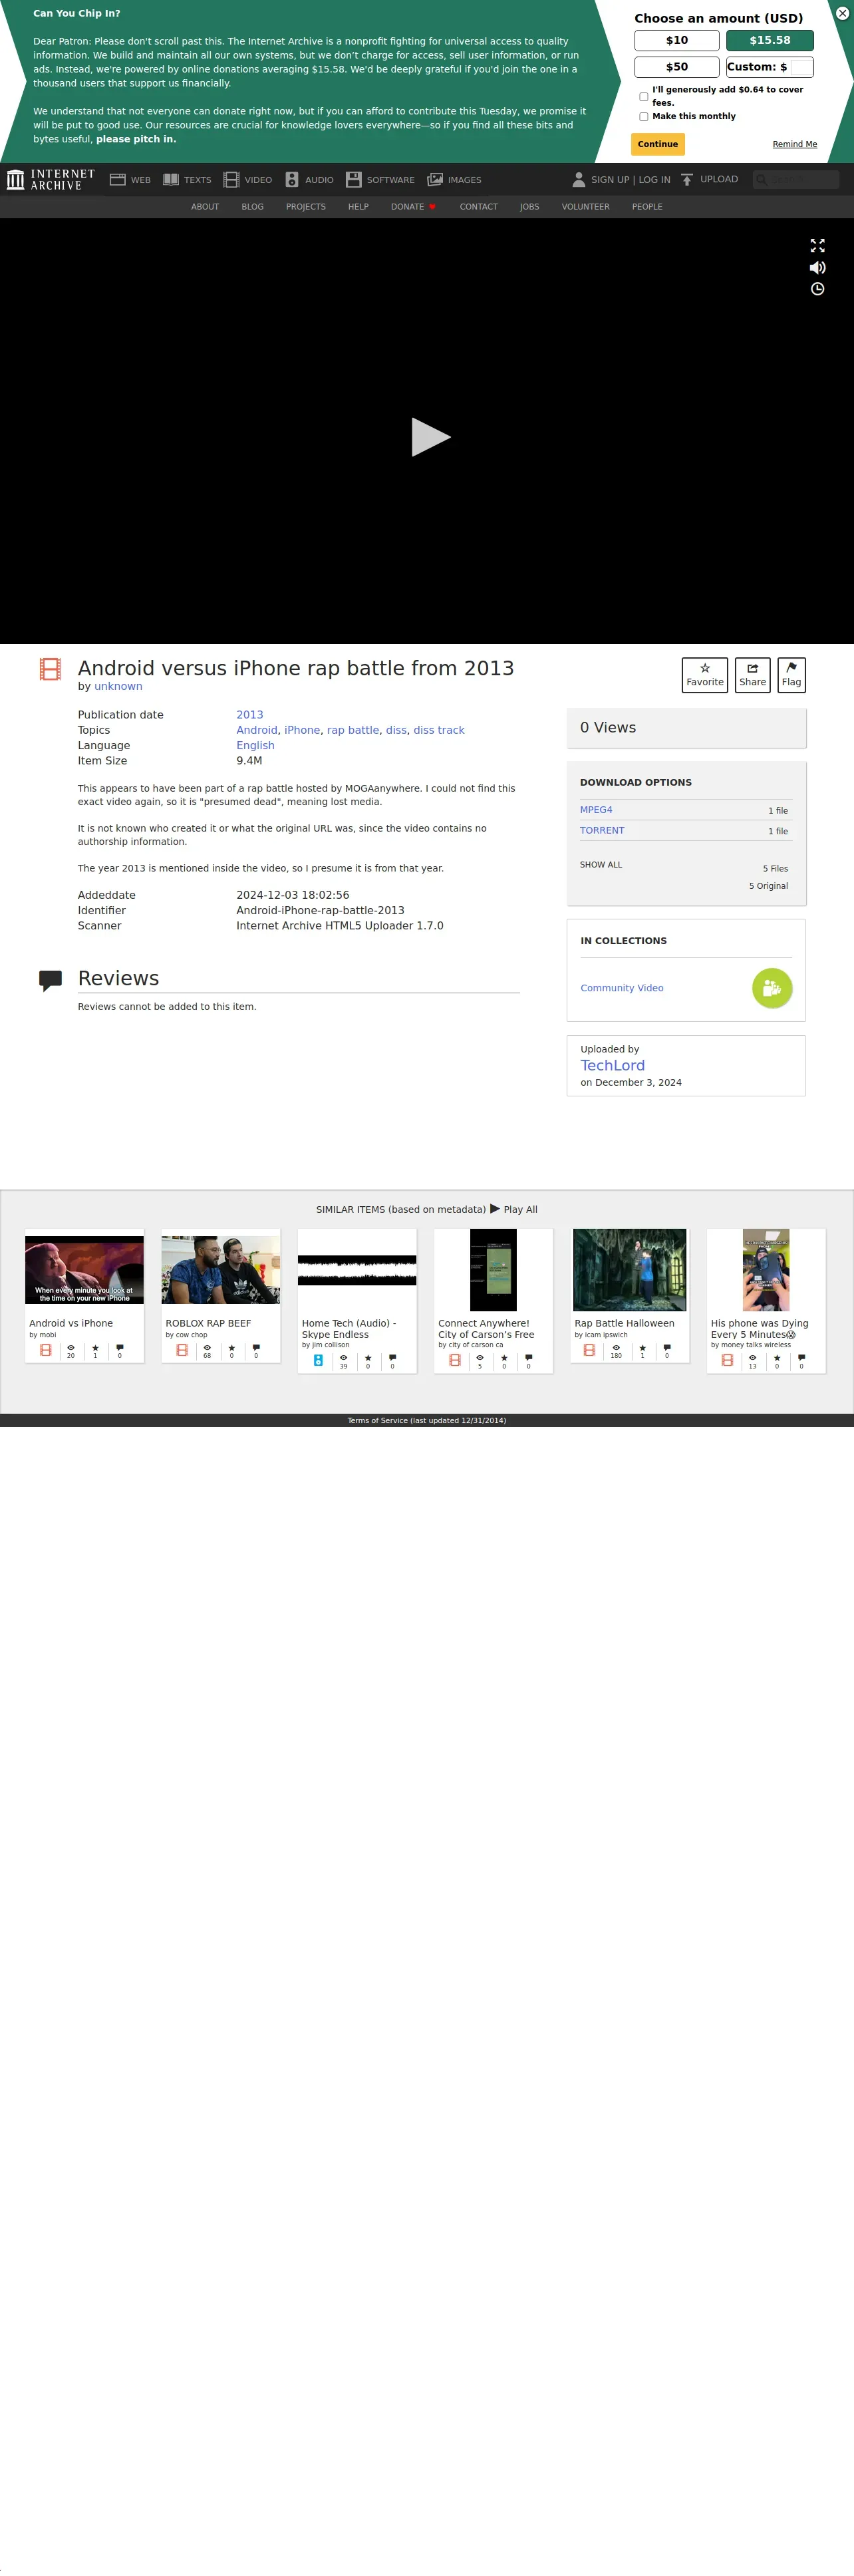Image resolution: width=854 pixels, height=2576 pixels.
Task: Open the Internet Archive home logo
Action: (x=51, y=180)
